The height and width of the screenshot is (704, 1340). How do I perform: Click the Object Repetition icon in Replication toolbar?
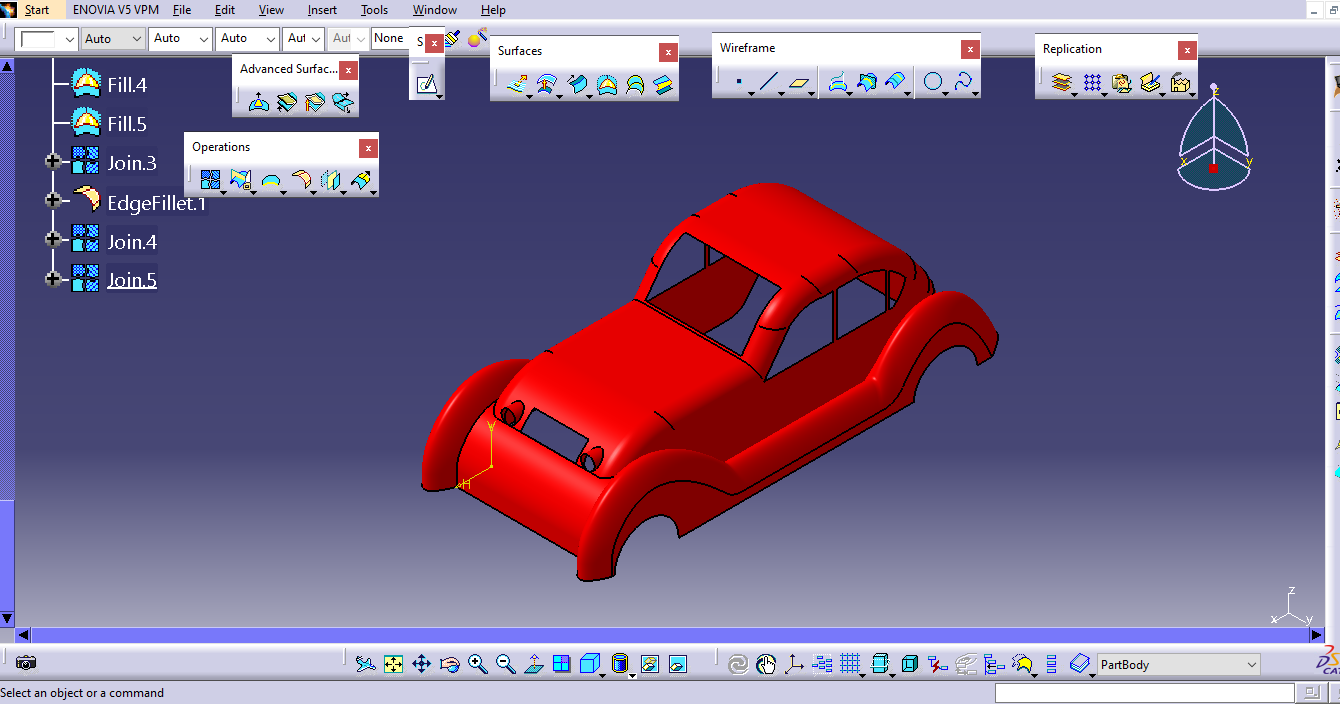pos(1061,83)
